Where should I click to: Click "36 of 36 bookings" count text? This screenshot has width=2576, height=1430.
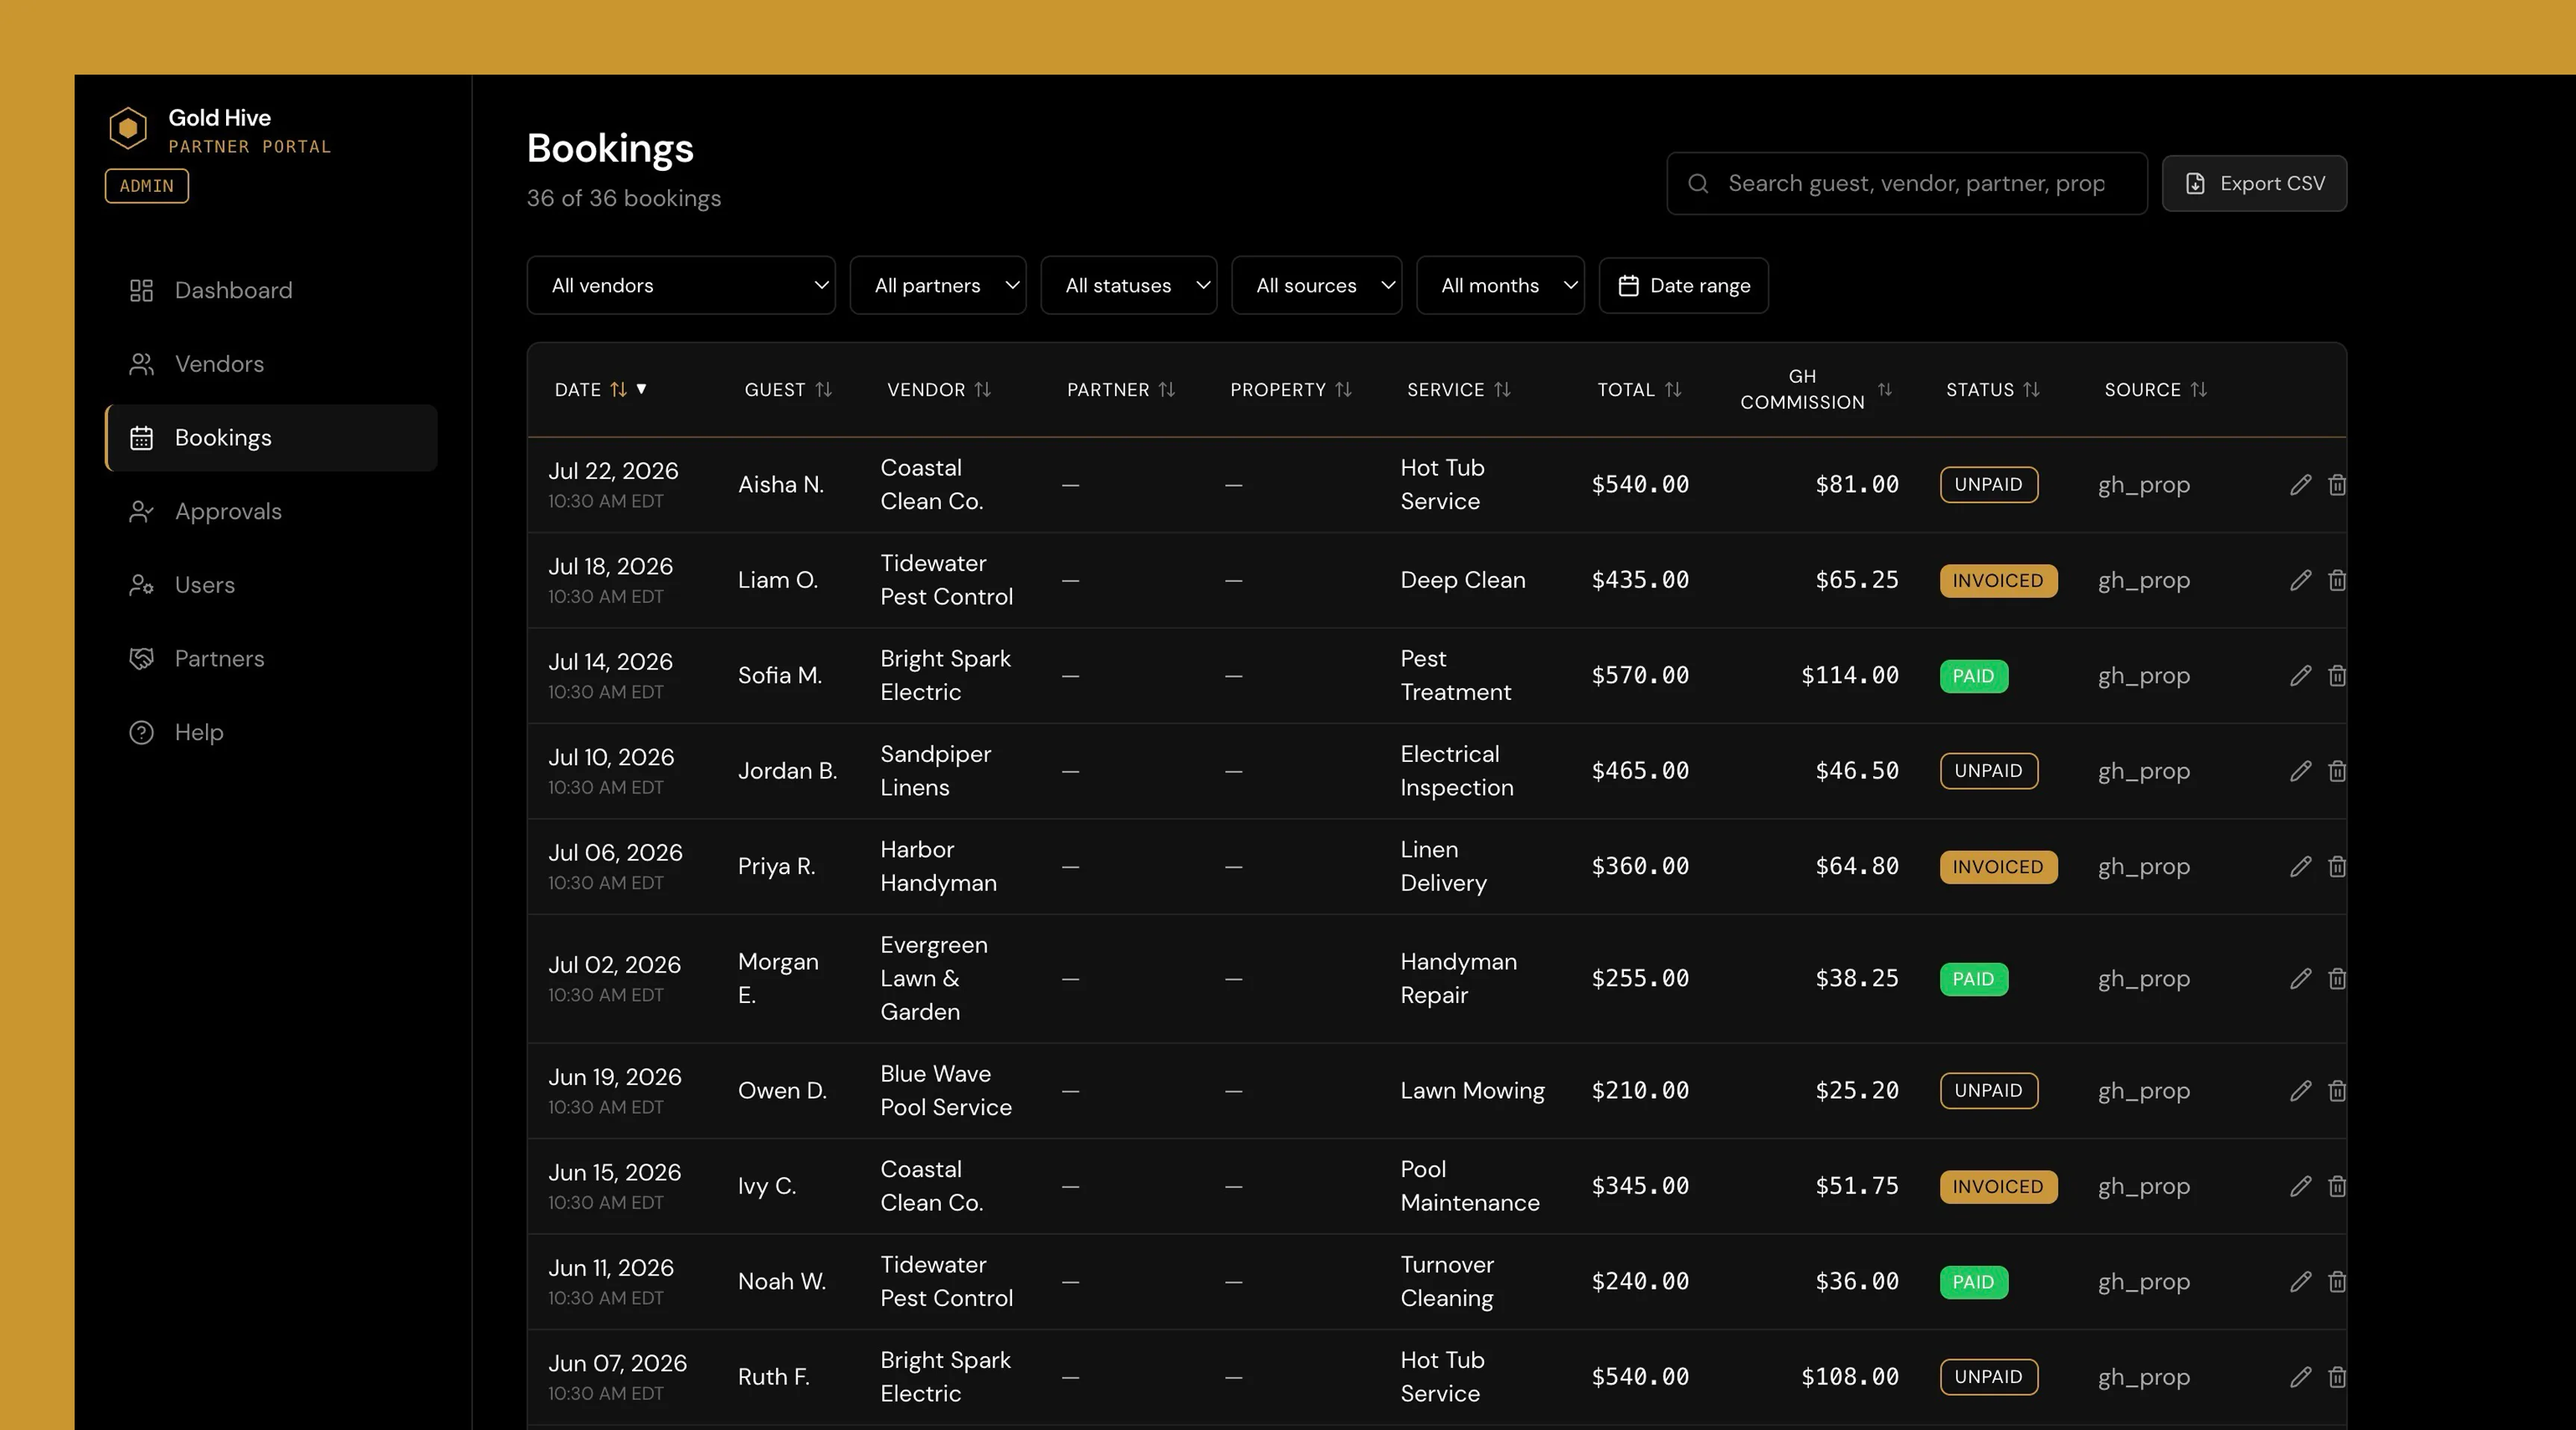[624, 198]
